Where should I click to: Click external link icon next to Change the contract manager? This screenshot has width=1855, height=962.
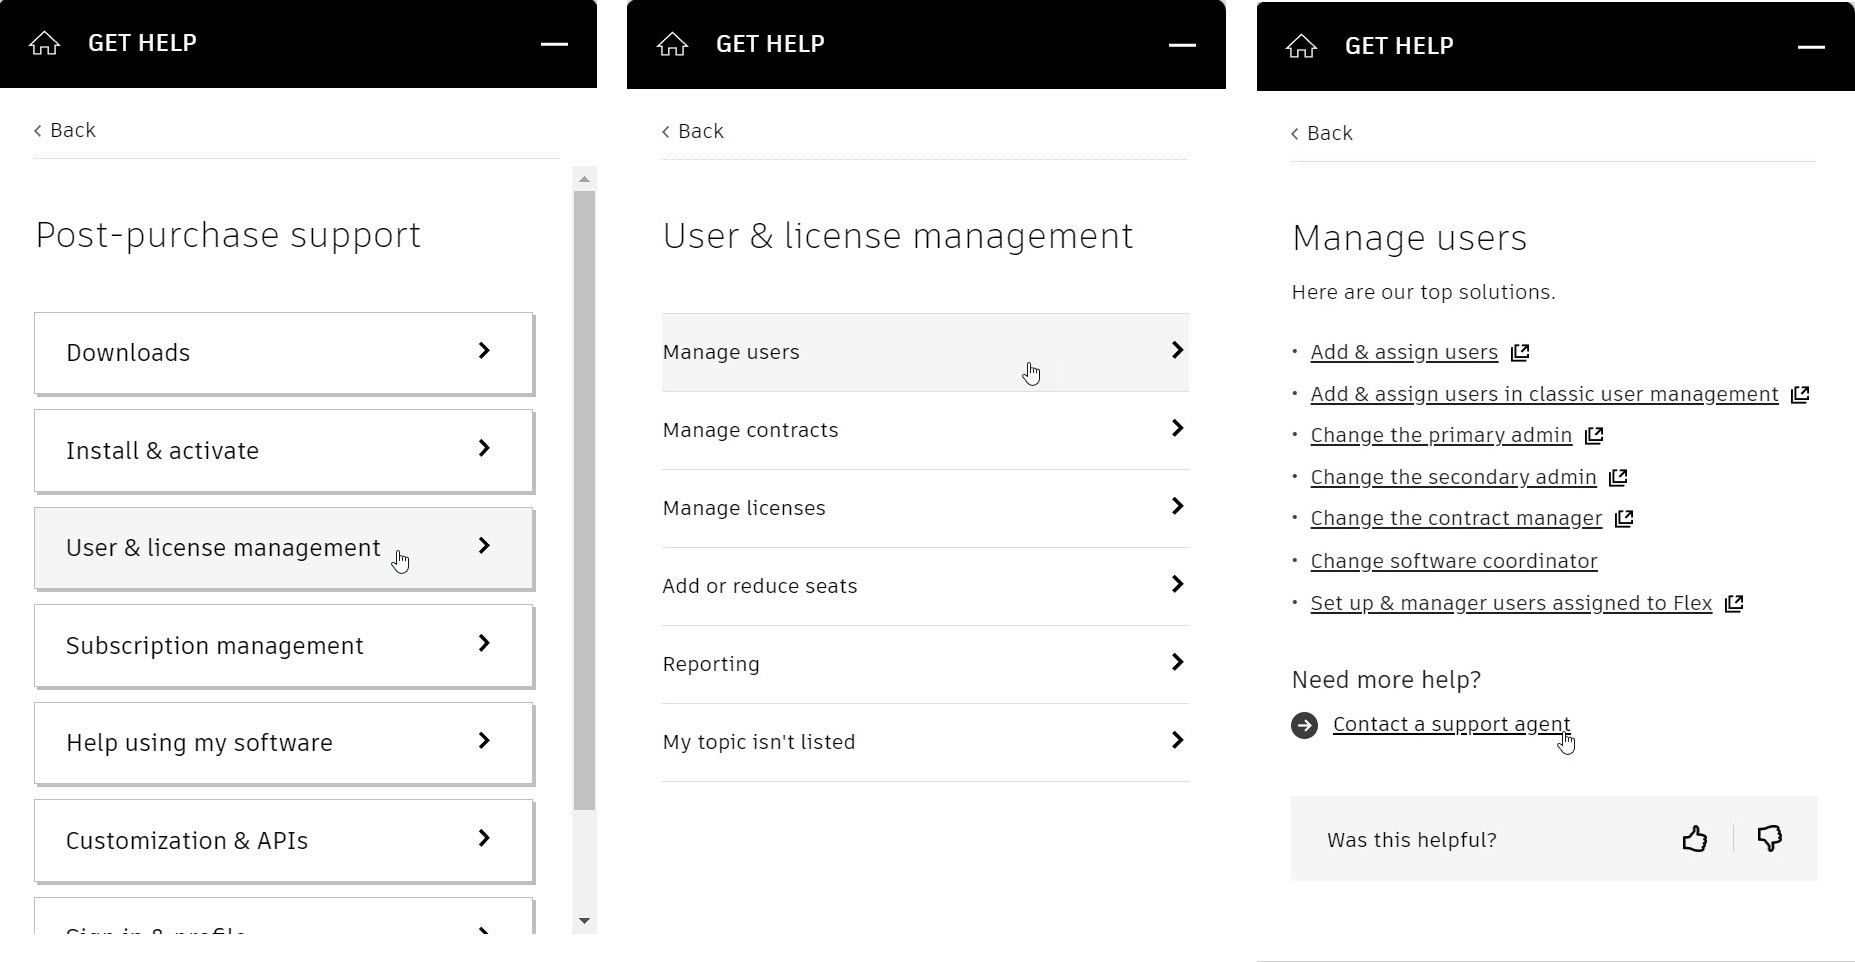(1624, 518)
